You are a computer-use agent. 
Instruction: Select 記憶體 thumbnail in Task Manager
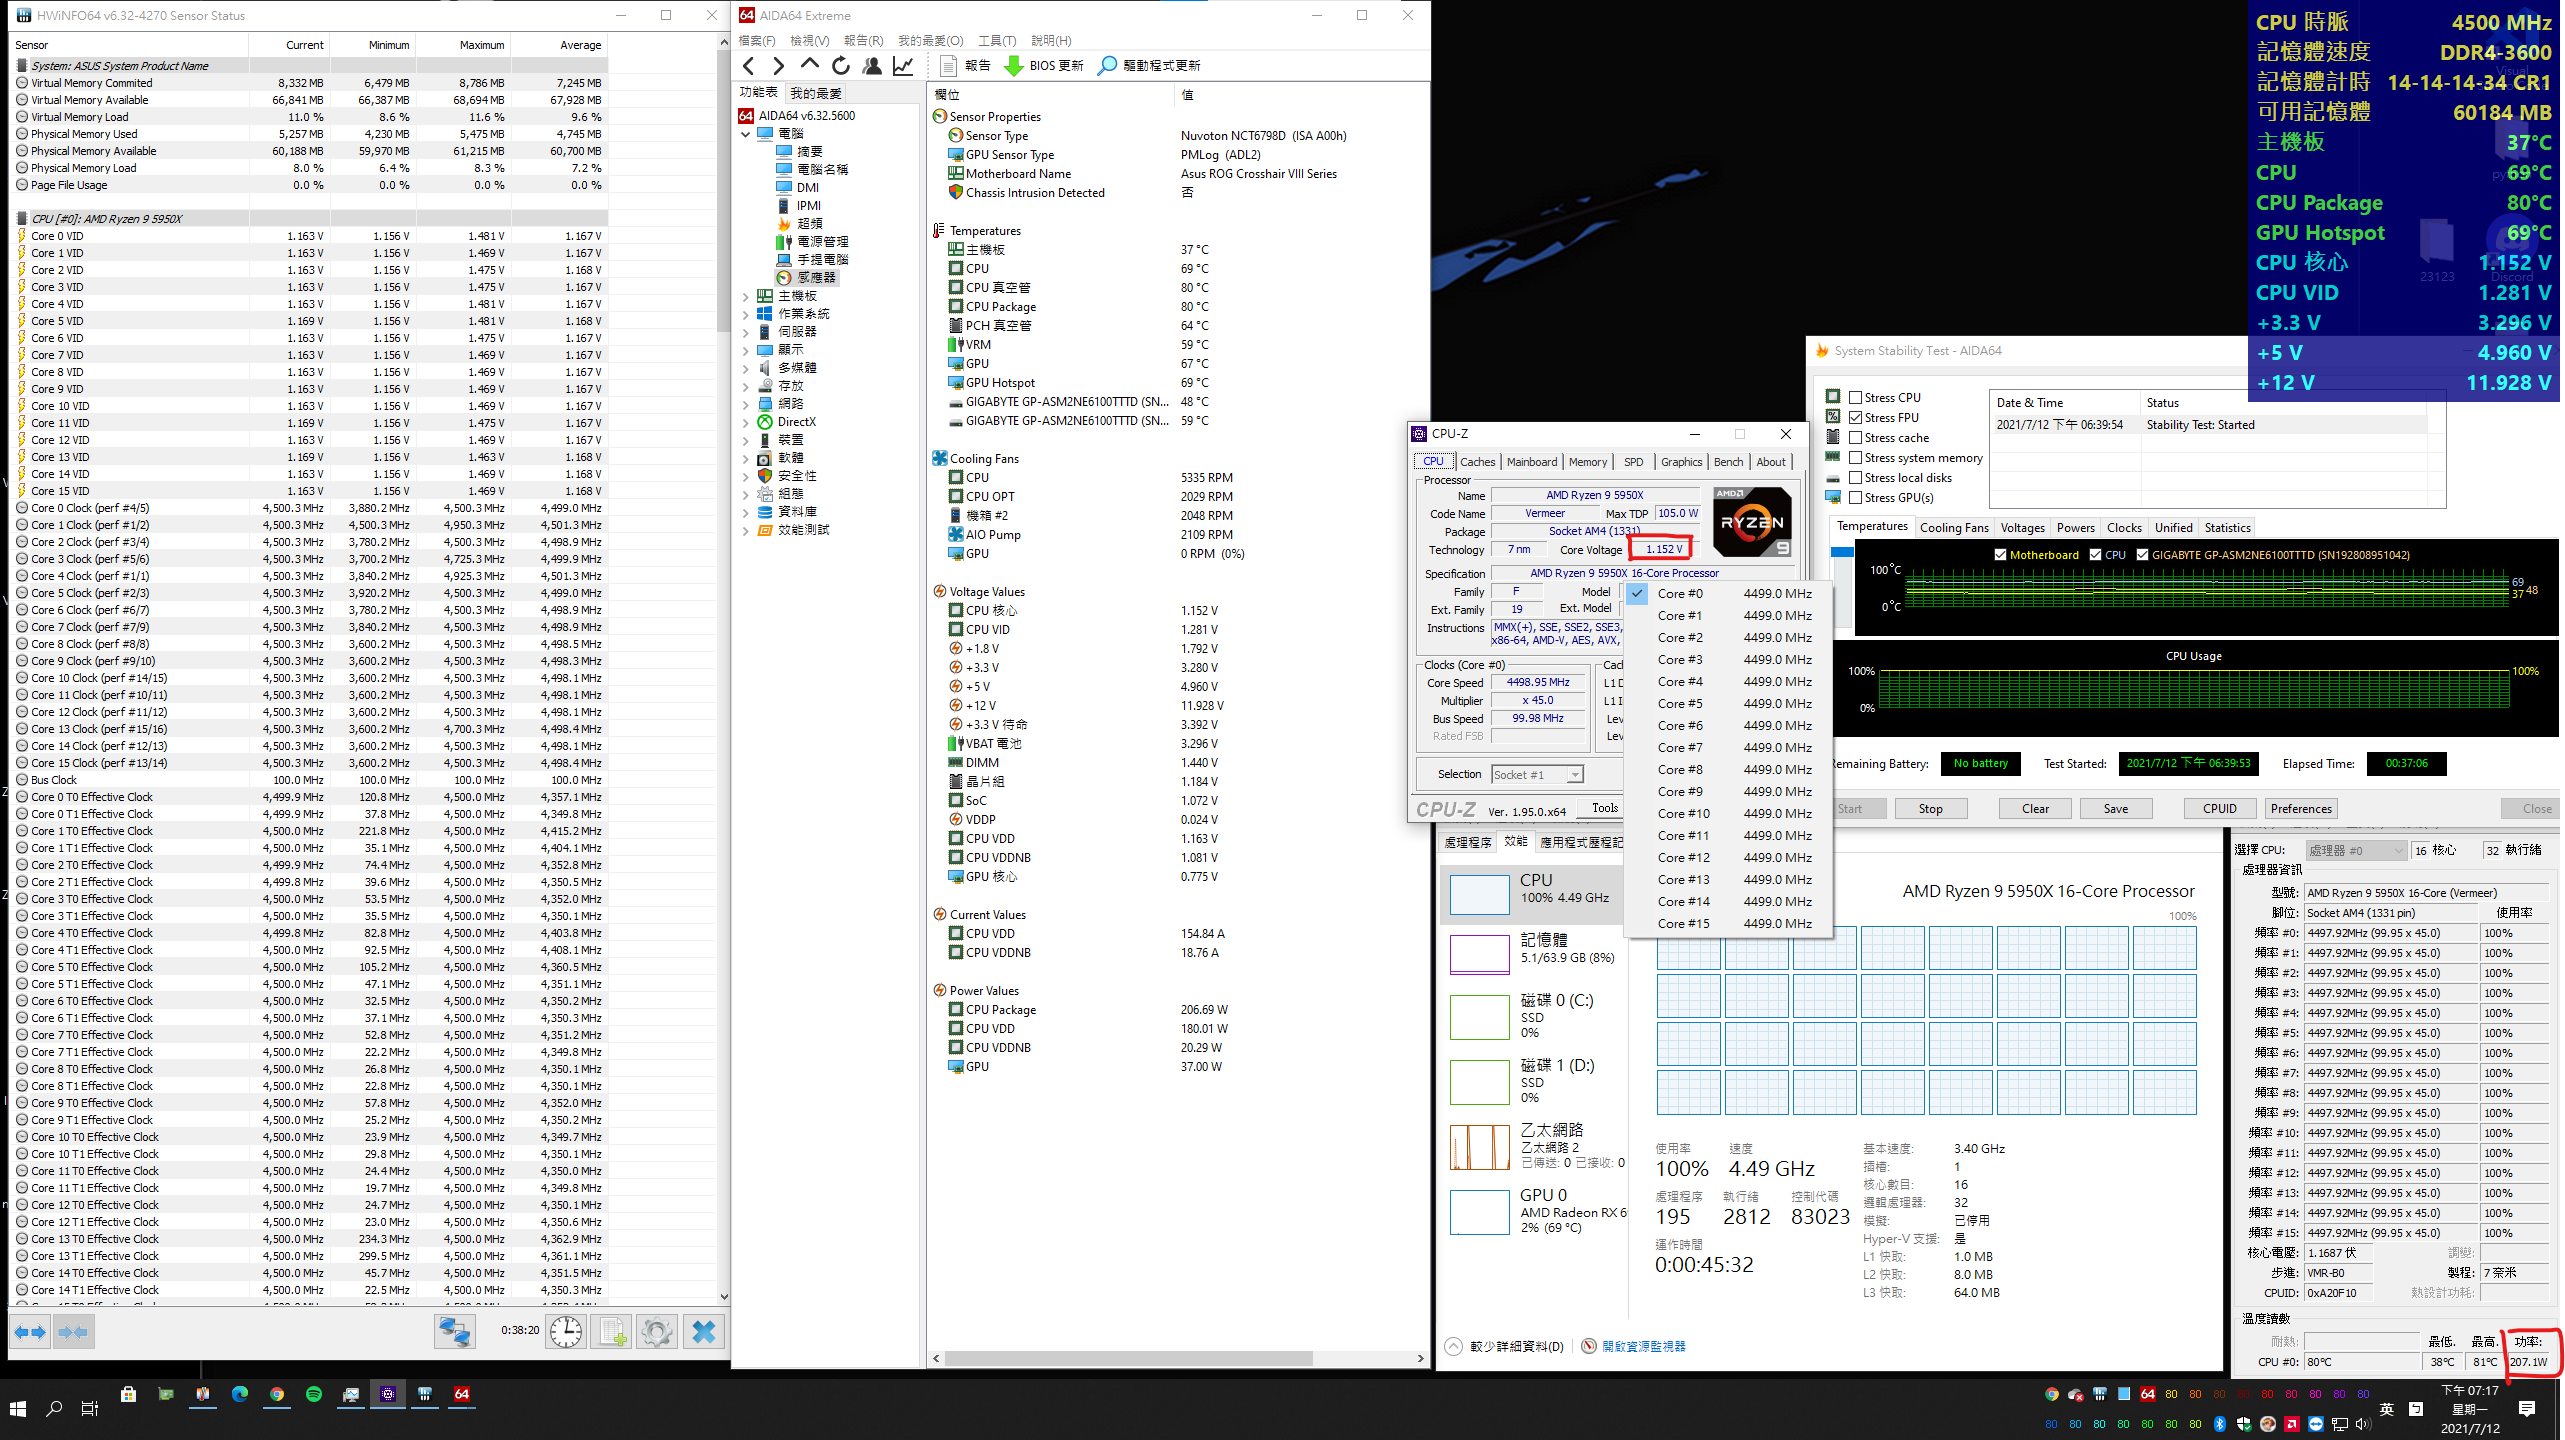tap(1478, 953)
